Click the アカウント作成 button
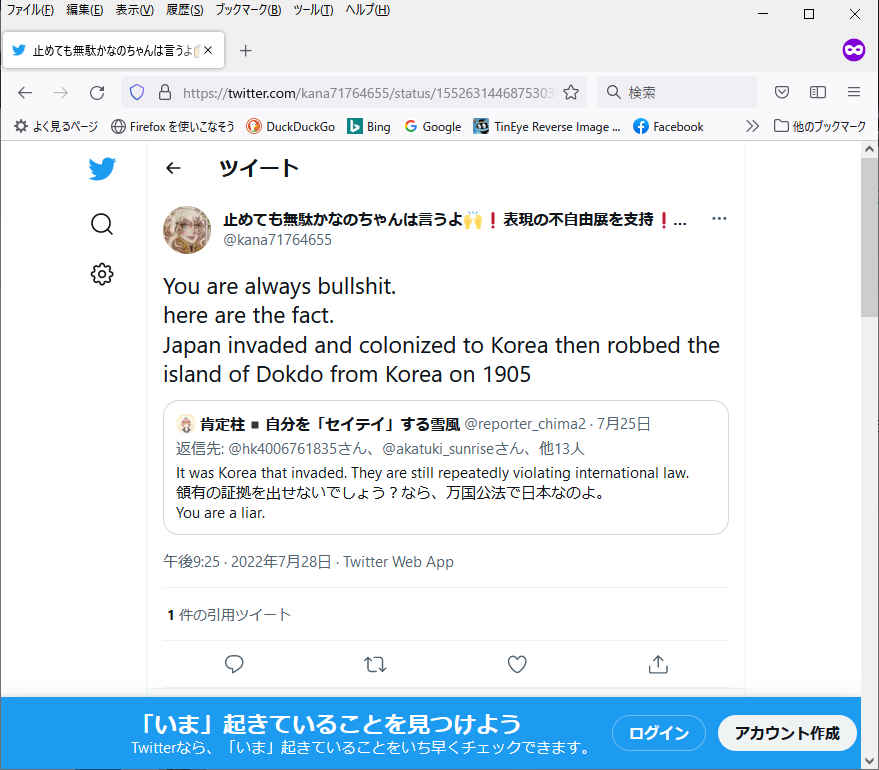Viewport: 879px width, 770px height. [787, 733]
